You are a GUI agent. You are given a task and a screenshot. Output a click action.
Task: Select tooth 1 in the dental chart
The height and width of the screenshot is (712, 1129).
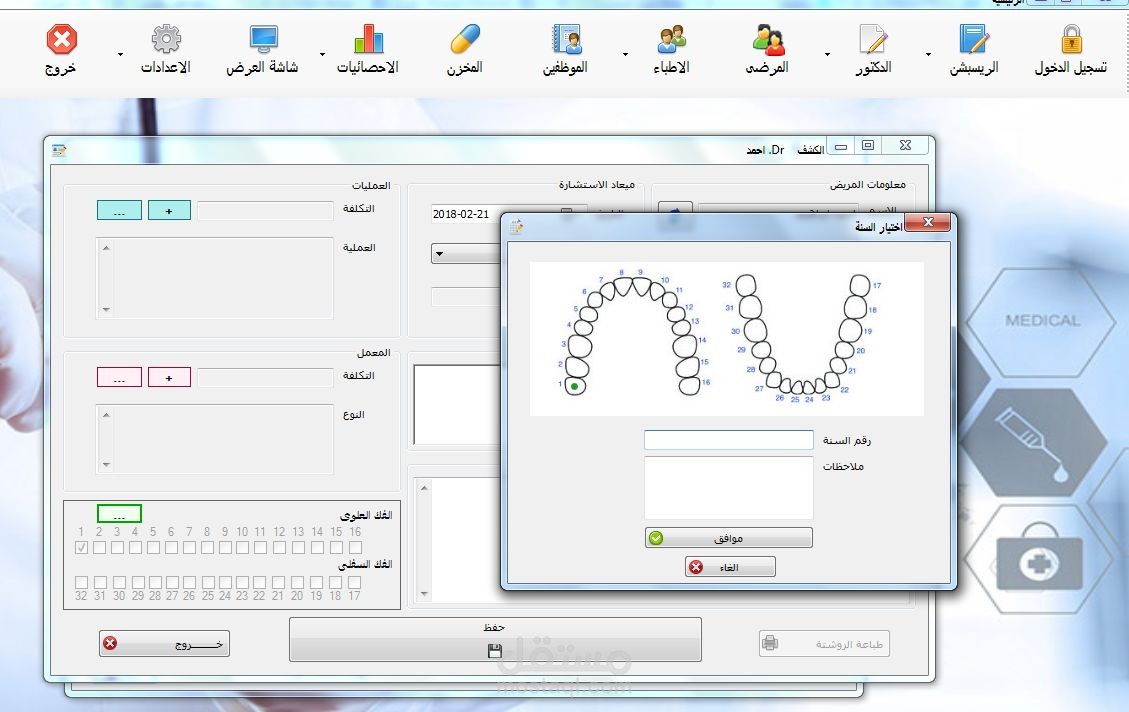point(575,387)
